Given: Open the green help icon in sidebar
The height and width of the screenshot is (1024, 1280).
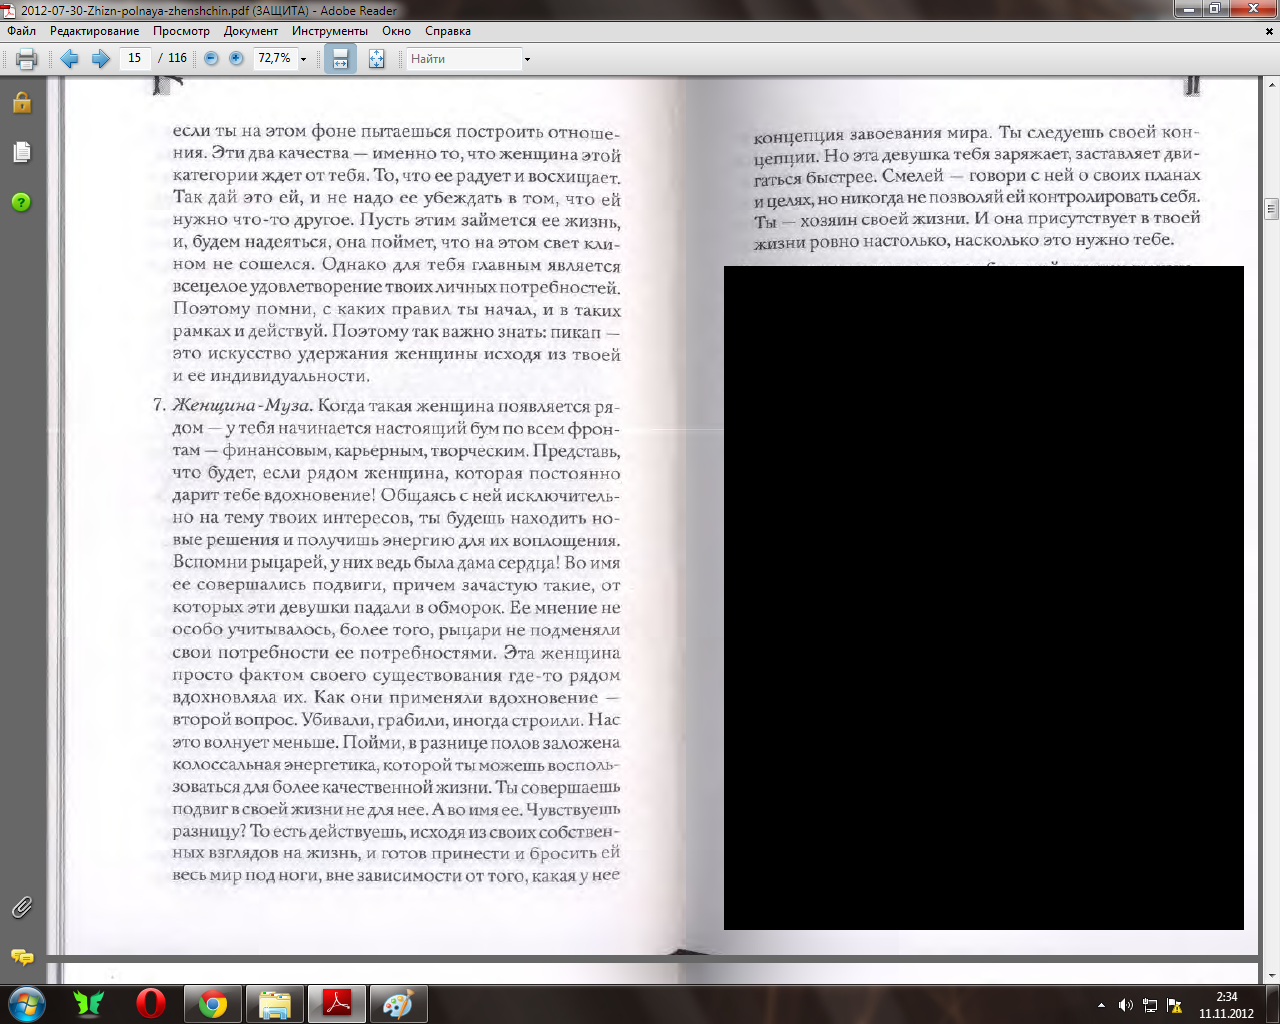Looking at the screenshot, I should click(21, 202).
